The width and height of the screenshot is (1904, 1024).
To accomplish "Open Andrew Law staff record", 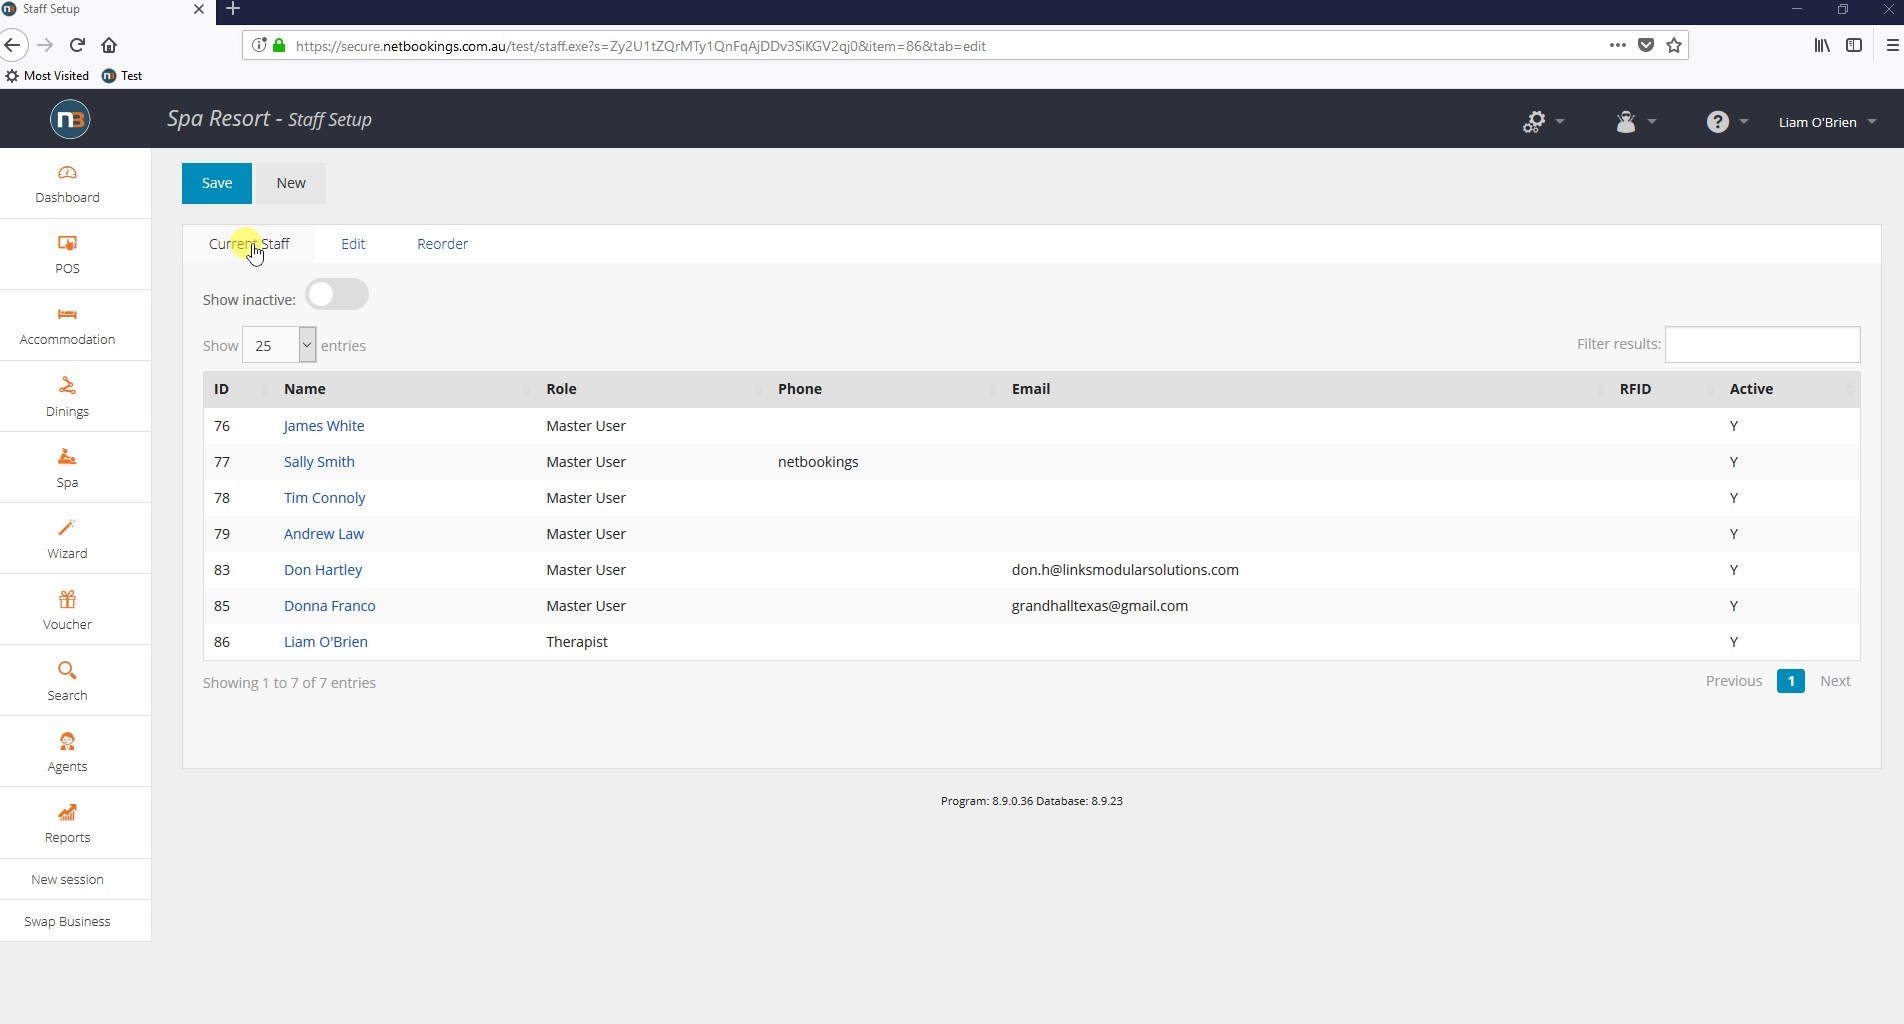I will pos(324,534).
